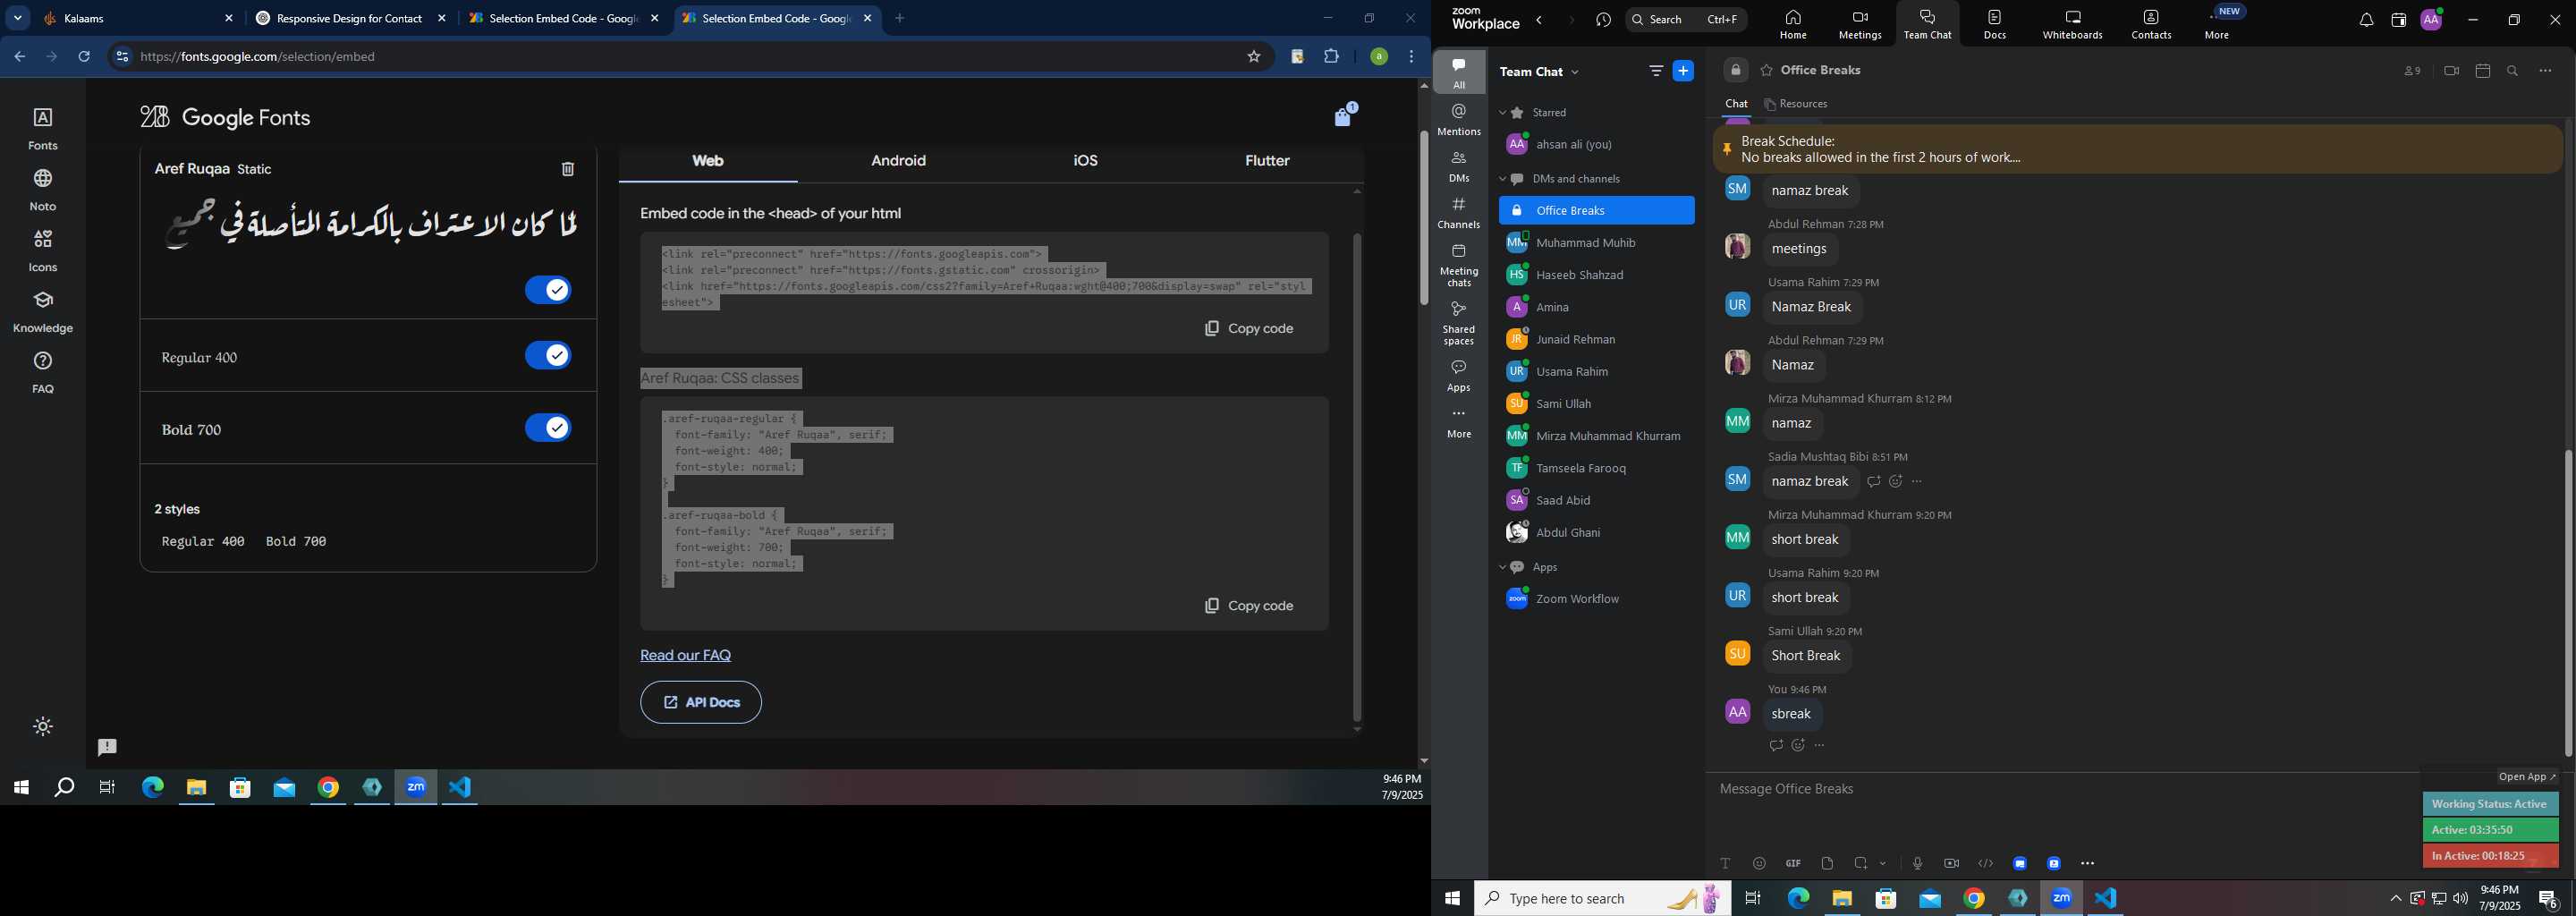Screen dimensions: 2576x916
Task: Click the feedback icon at Google Fonts bottom left
Action: 107,747
